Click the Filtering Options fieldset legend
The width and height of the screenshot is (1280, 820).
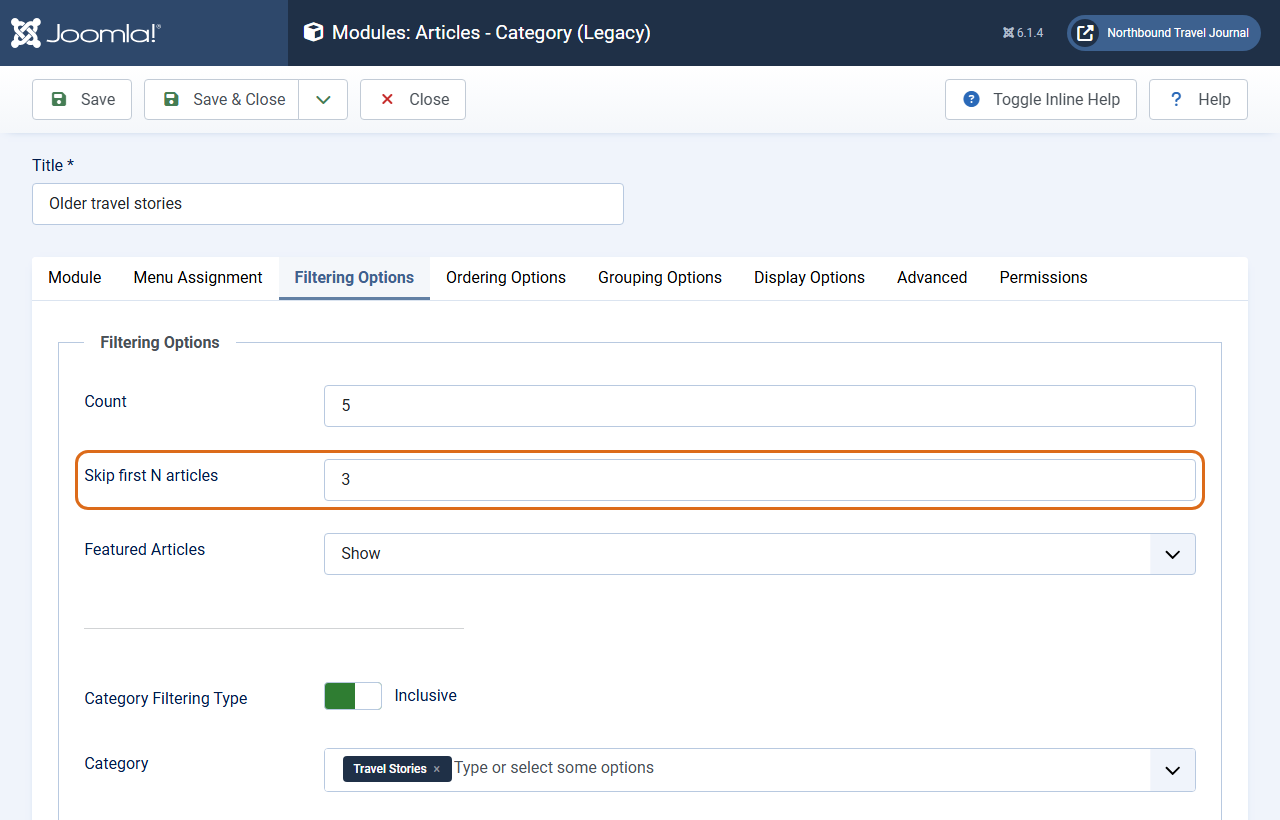(x=160, y=343)
